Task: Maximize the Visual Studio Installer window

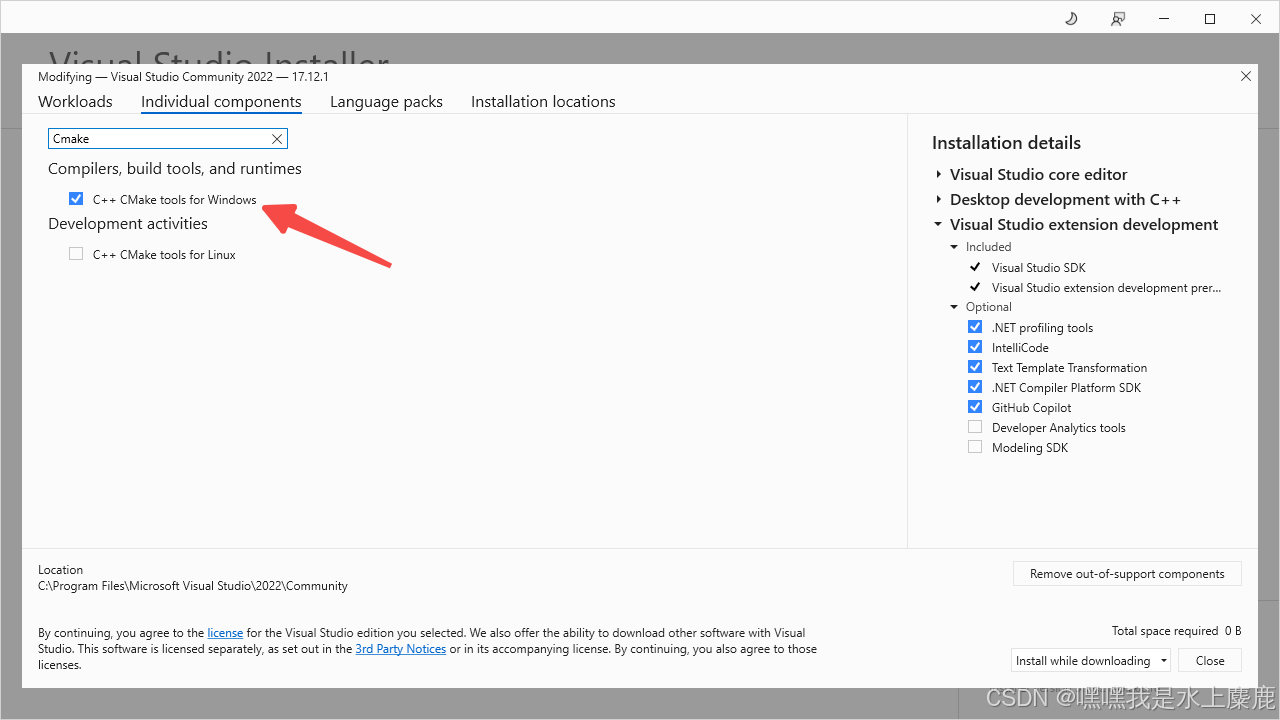Action: point(1210,18)
